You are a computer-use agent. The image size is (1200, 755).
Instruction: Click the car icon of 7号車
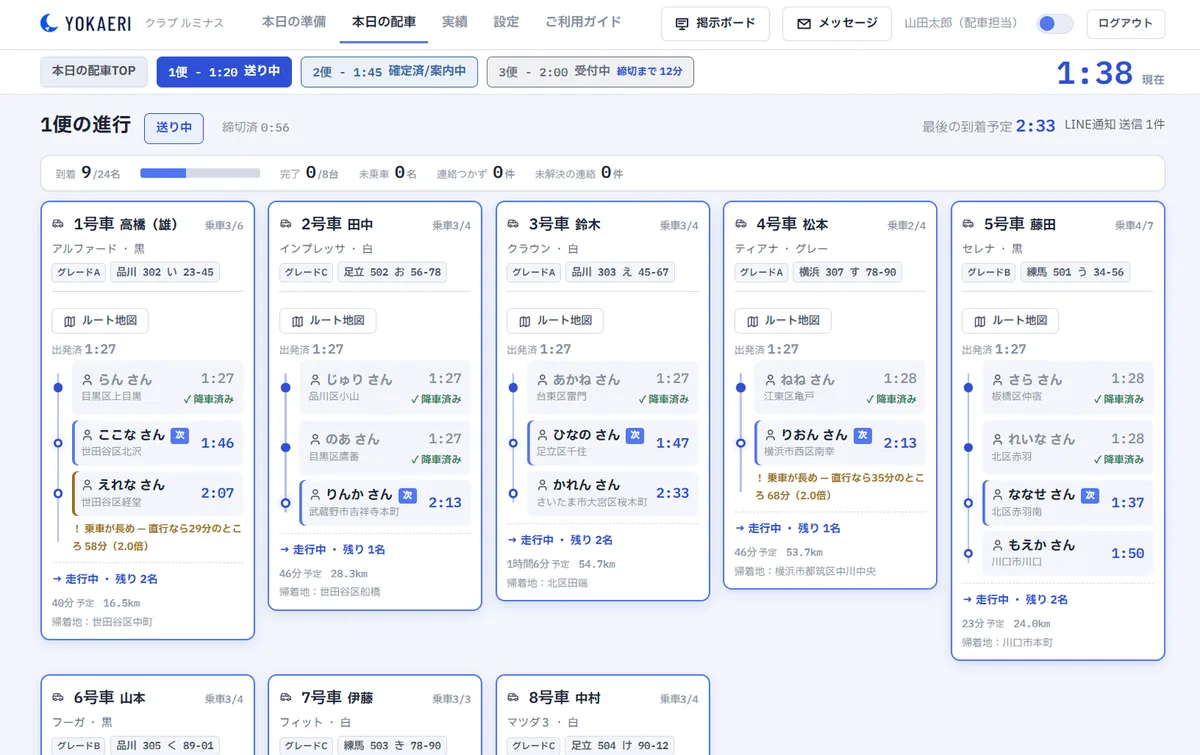tap(286, 697)
